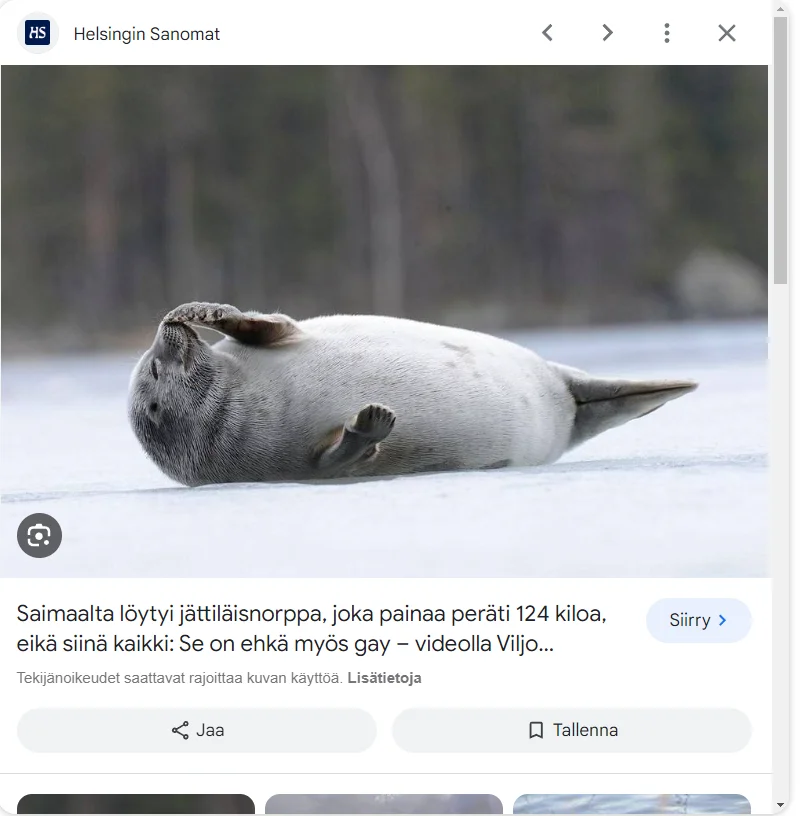801x816 pixels.
Task: Click the share icon in the Jaa button
Action: 180,730
